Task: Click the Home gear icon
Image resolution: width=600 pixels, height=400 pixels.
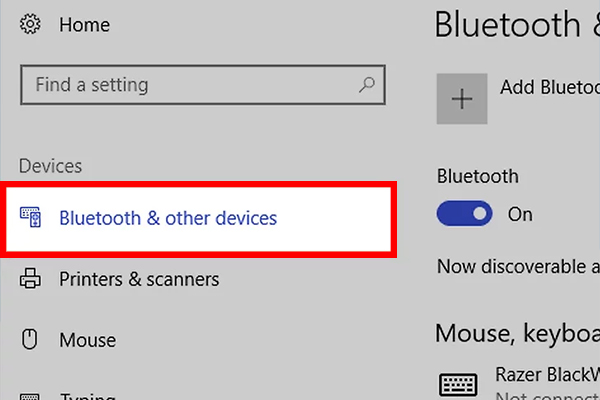Action: pyautogui.click(x=29, y=25)
